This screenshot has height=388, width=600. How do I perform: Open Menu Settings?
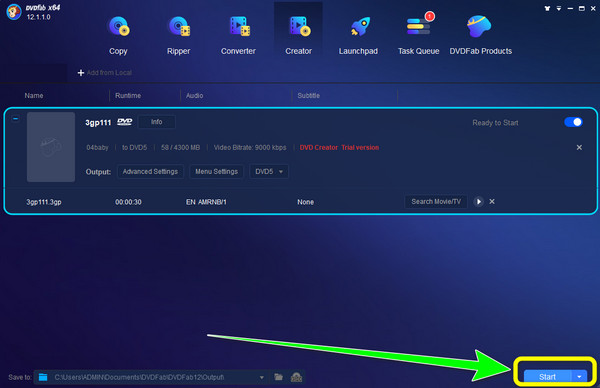(x=217, y=171)
